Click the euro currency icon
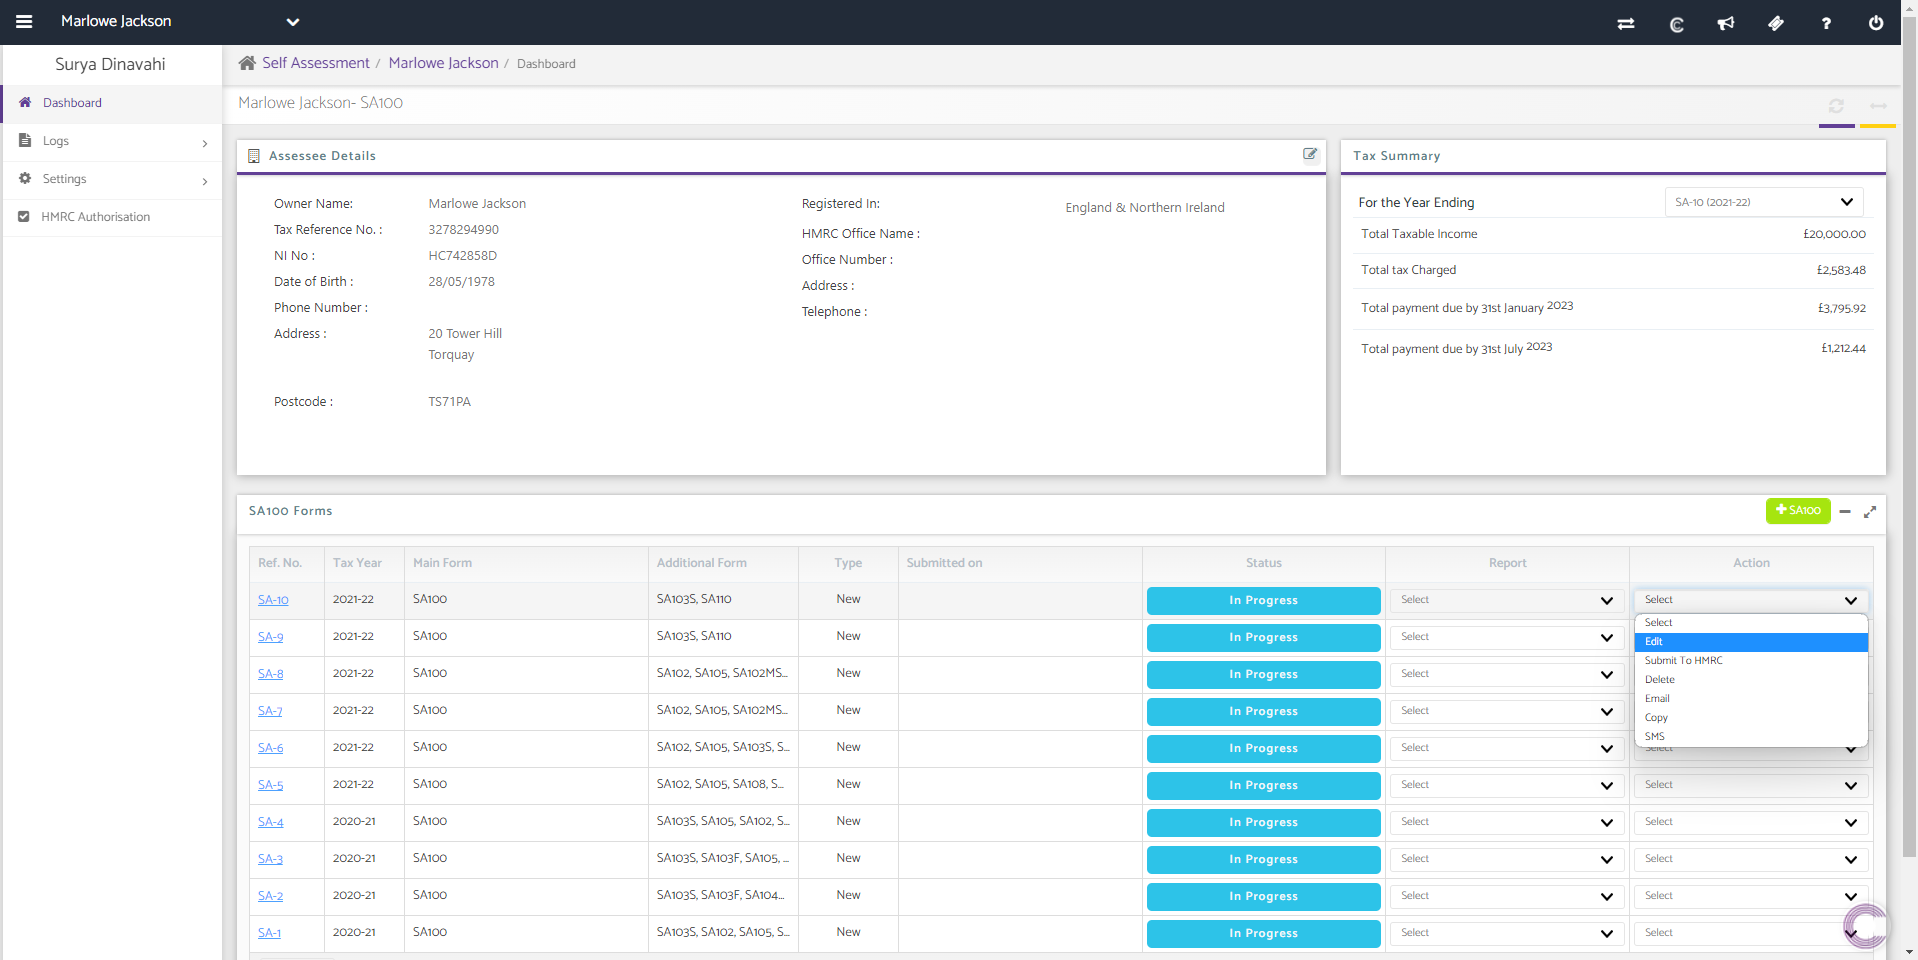This screenshot has width=1918, height=960. 1677,23
